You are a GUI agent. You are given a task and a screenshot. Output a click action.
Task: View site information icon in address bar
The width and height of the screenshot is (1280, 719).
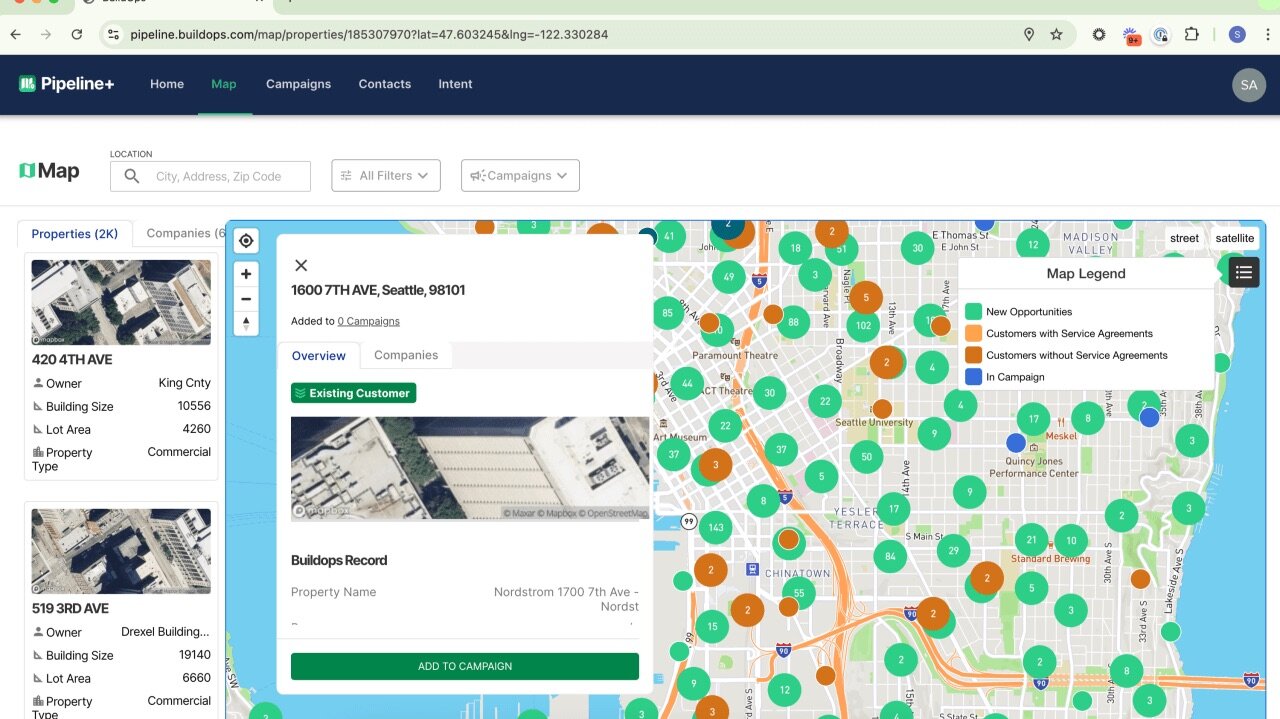(113, 34)
